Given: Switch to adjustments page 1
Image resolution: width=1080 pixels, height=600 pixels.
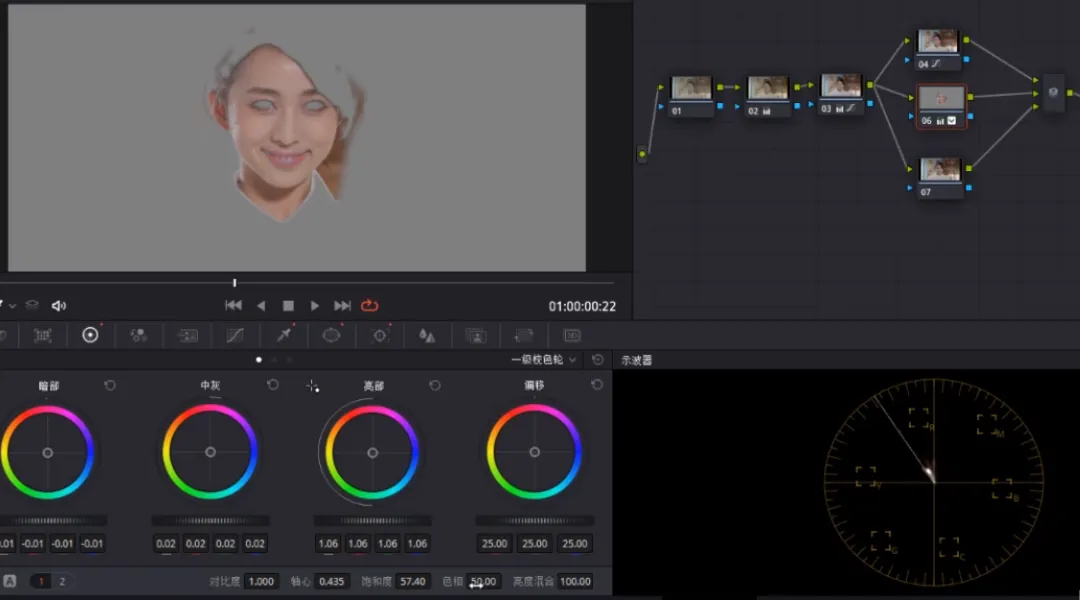Looking at the screenshot, I should 41,581.
